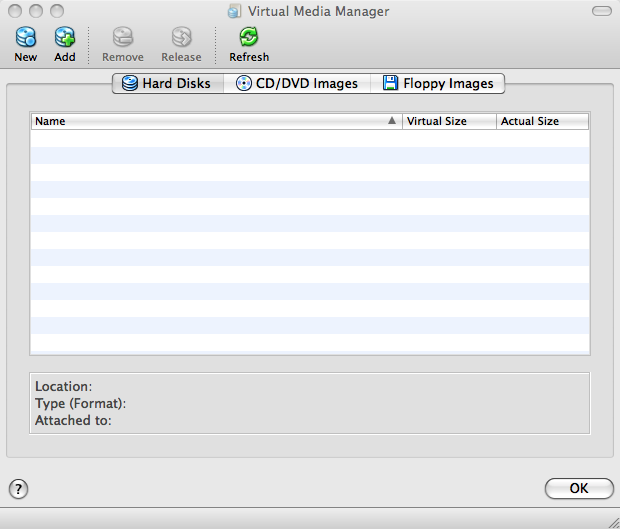The image size is (620, 529).
Task: Switch to the Hard Disks tab
Action: tap(167, 84)
